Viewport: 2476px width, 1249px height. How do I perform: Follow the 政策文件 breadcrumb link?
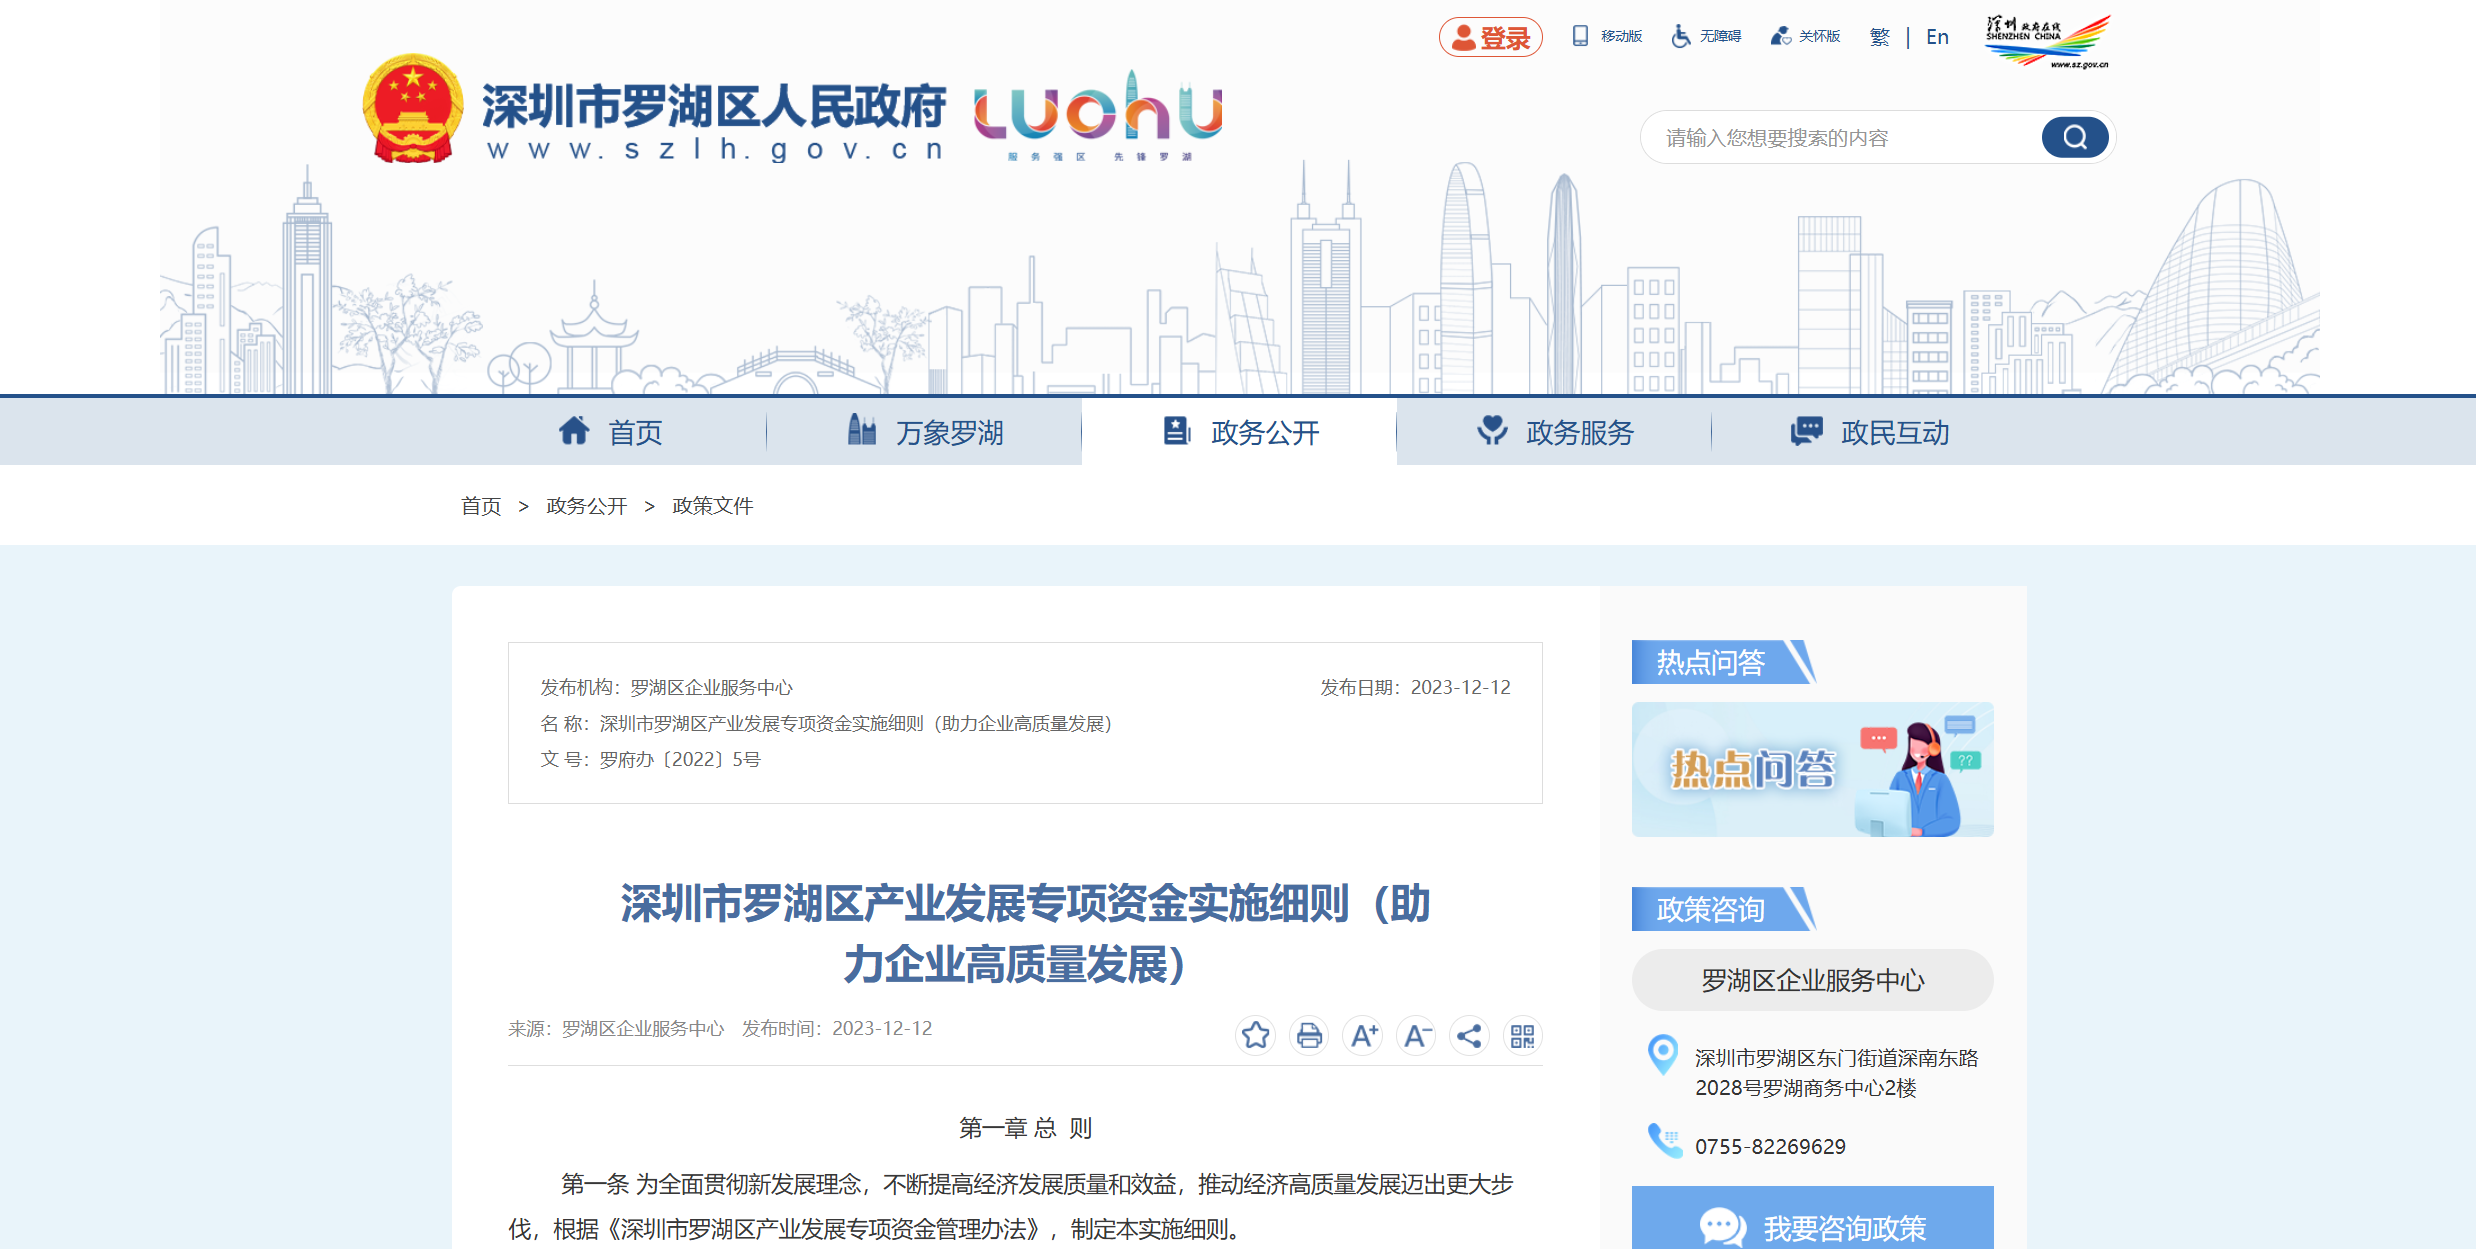712,506
